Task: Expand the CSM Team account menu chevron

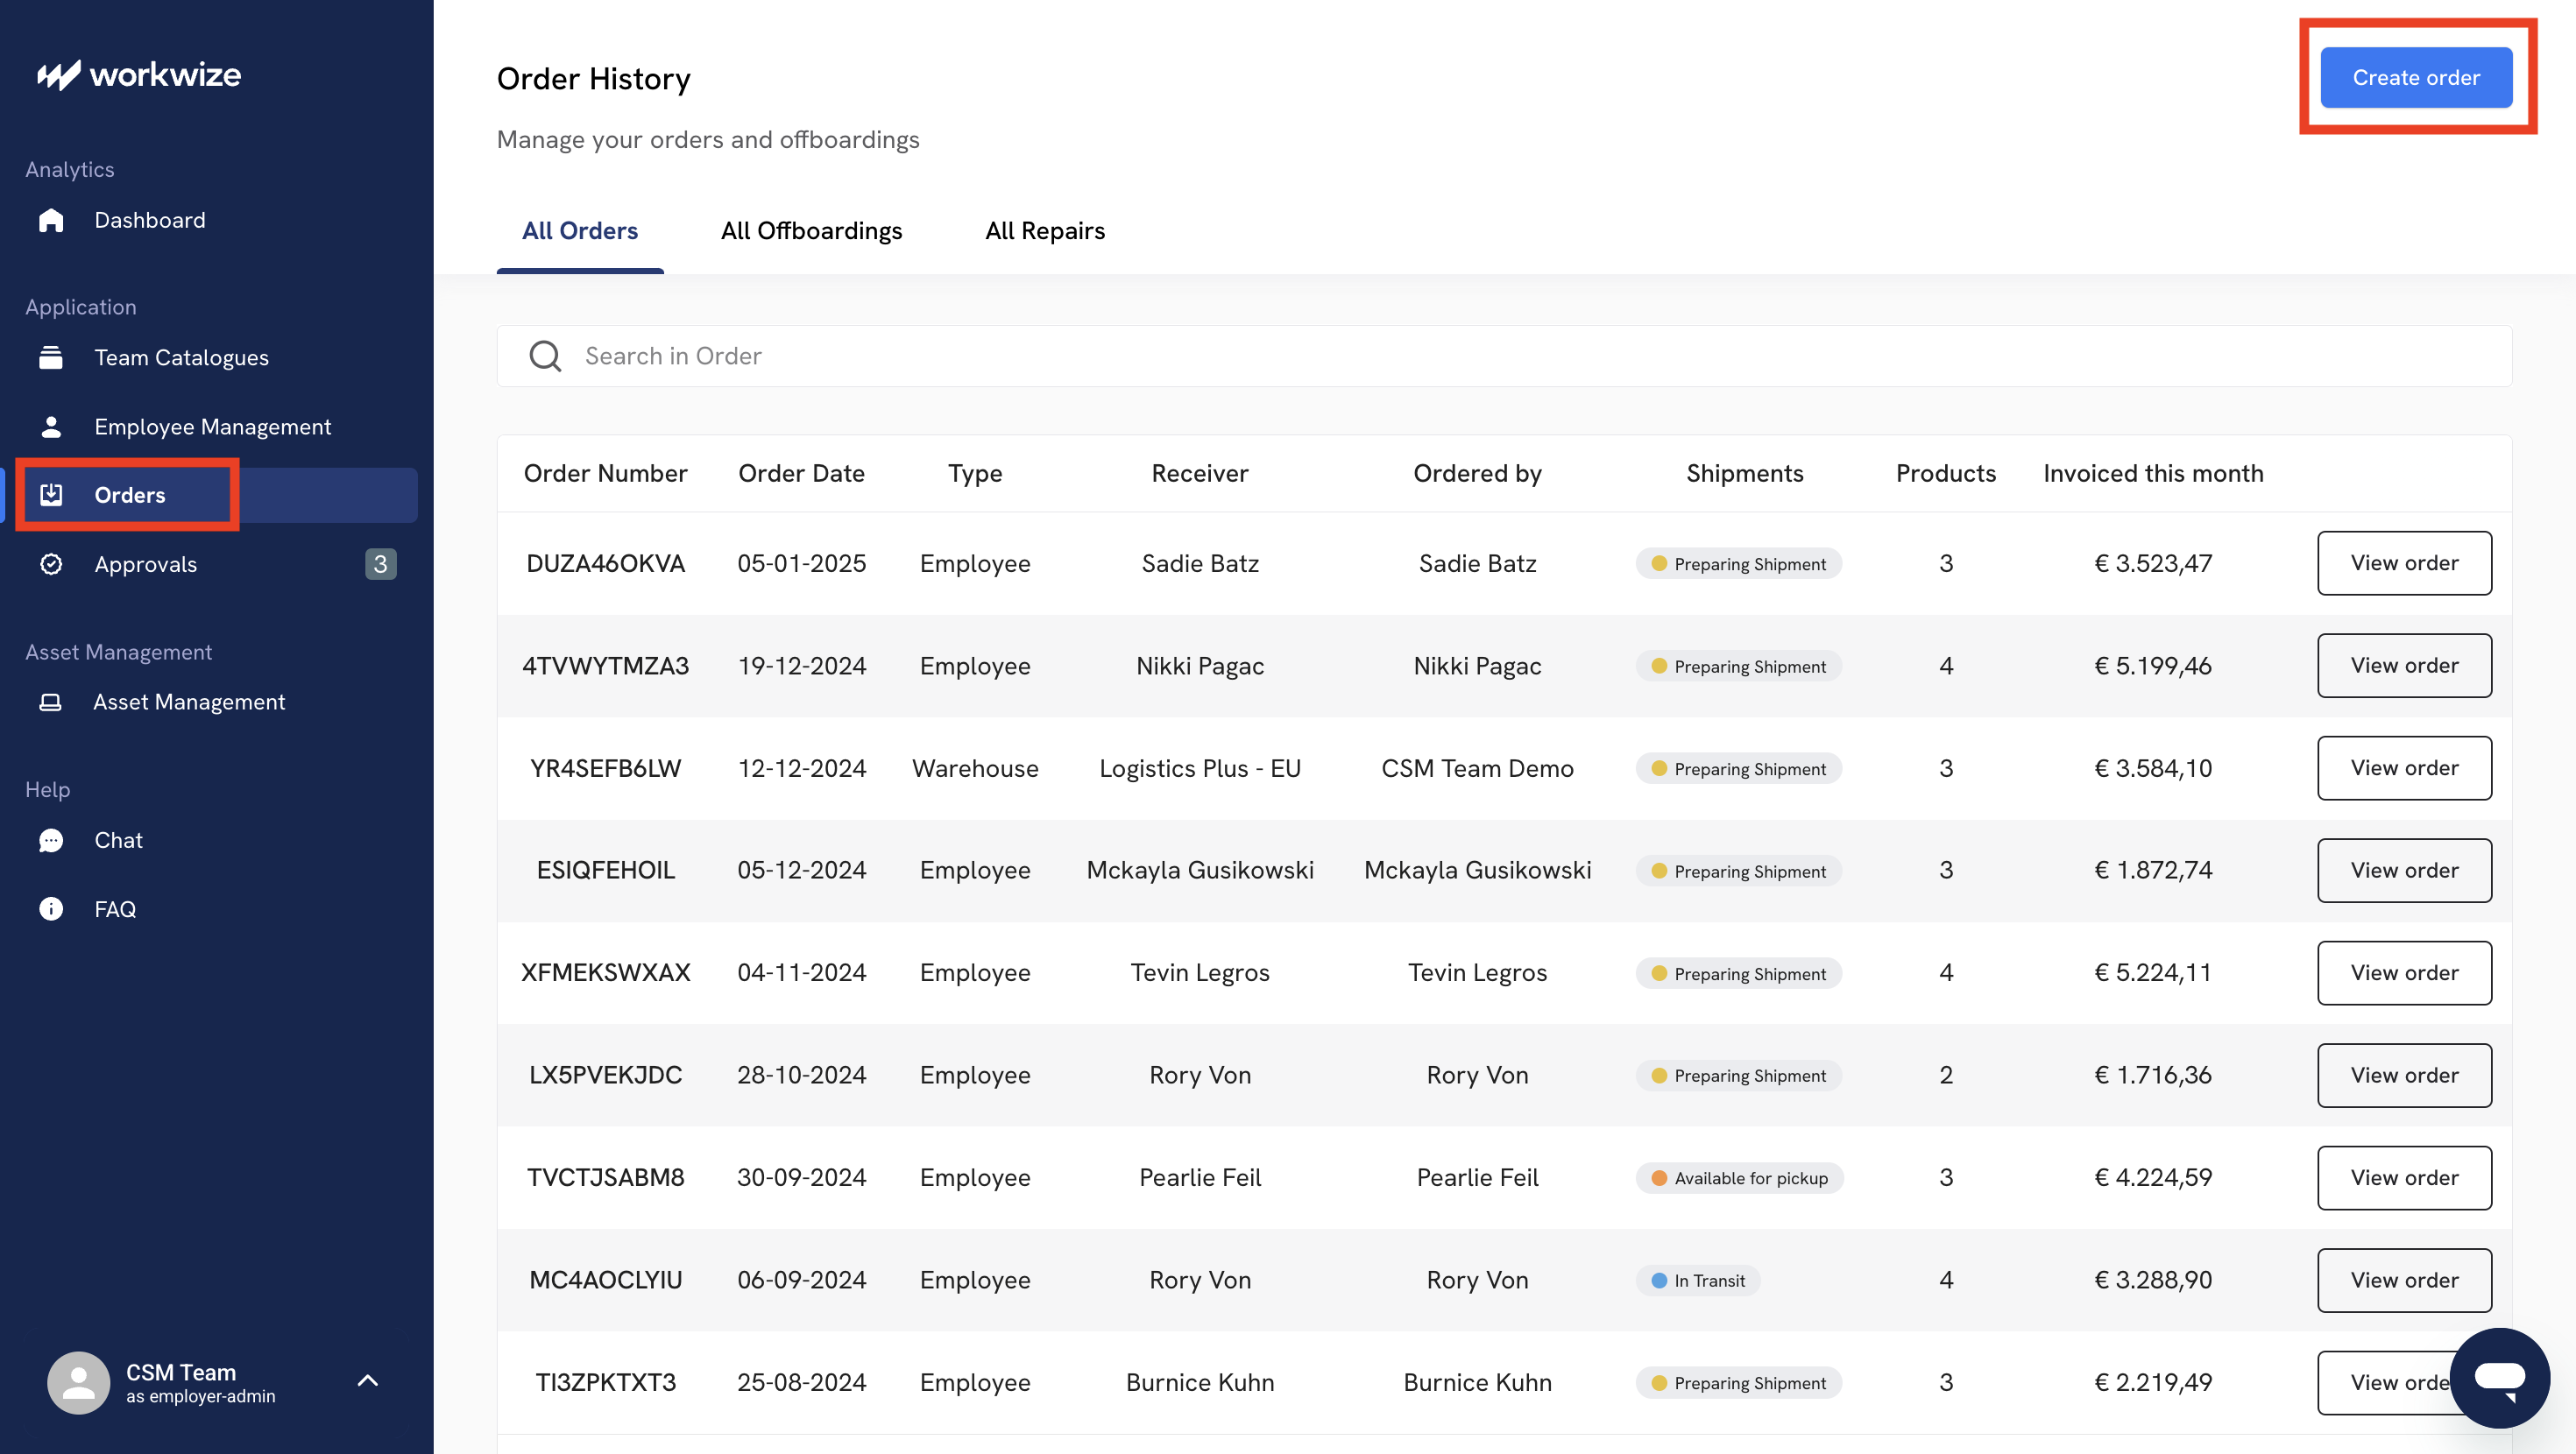Action: [x=368, y=1381]
